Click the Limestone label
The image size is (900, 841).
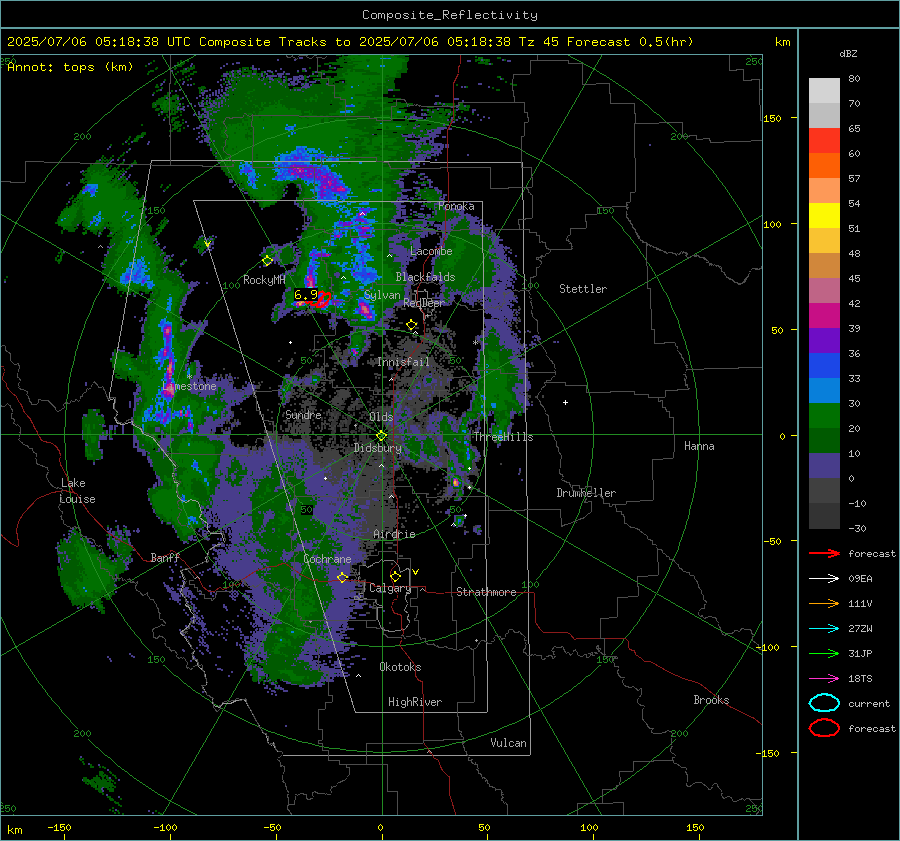(189, 386)
